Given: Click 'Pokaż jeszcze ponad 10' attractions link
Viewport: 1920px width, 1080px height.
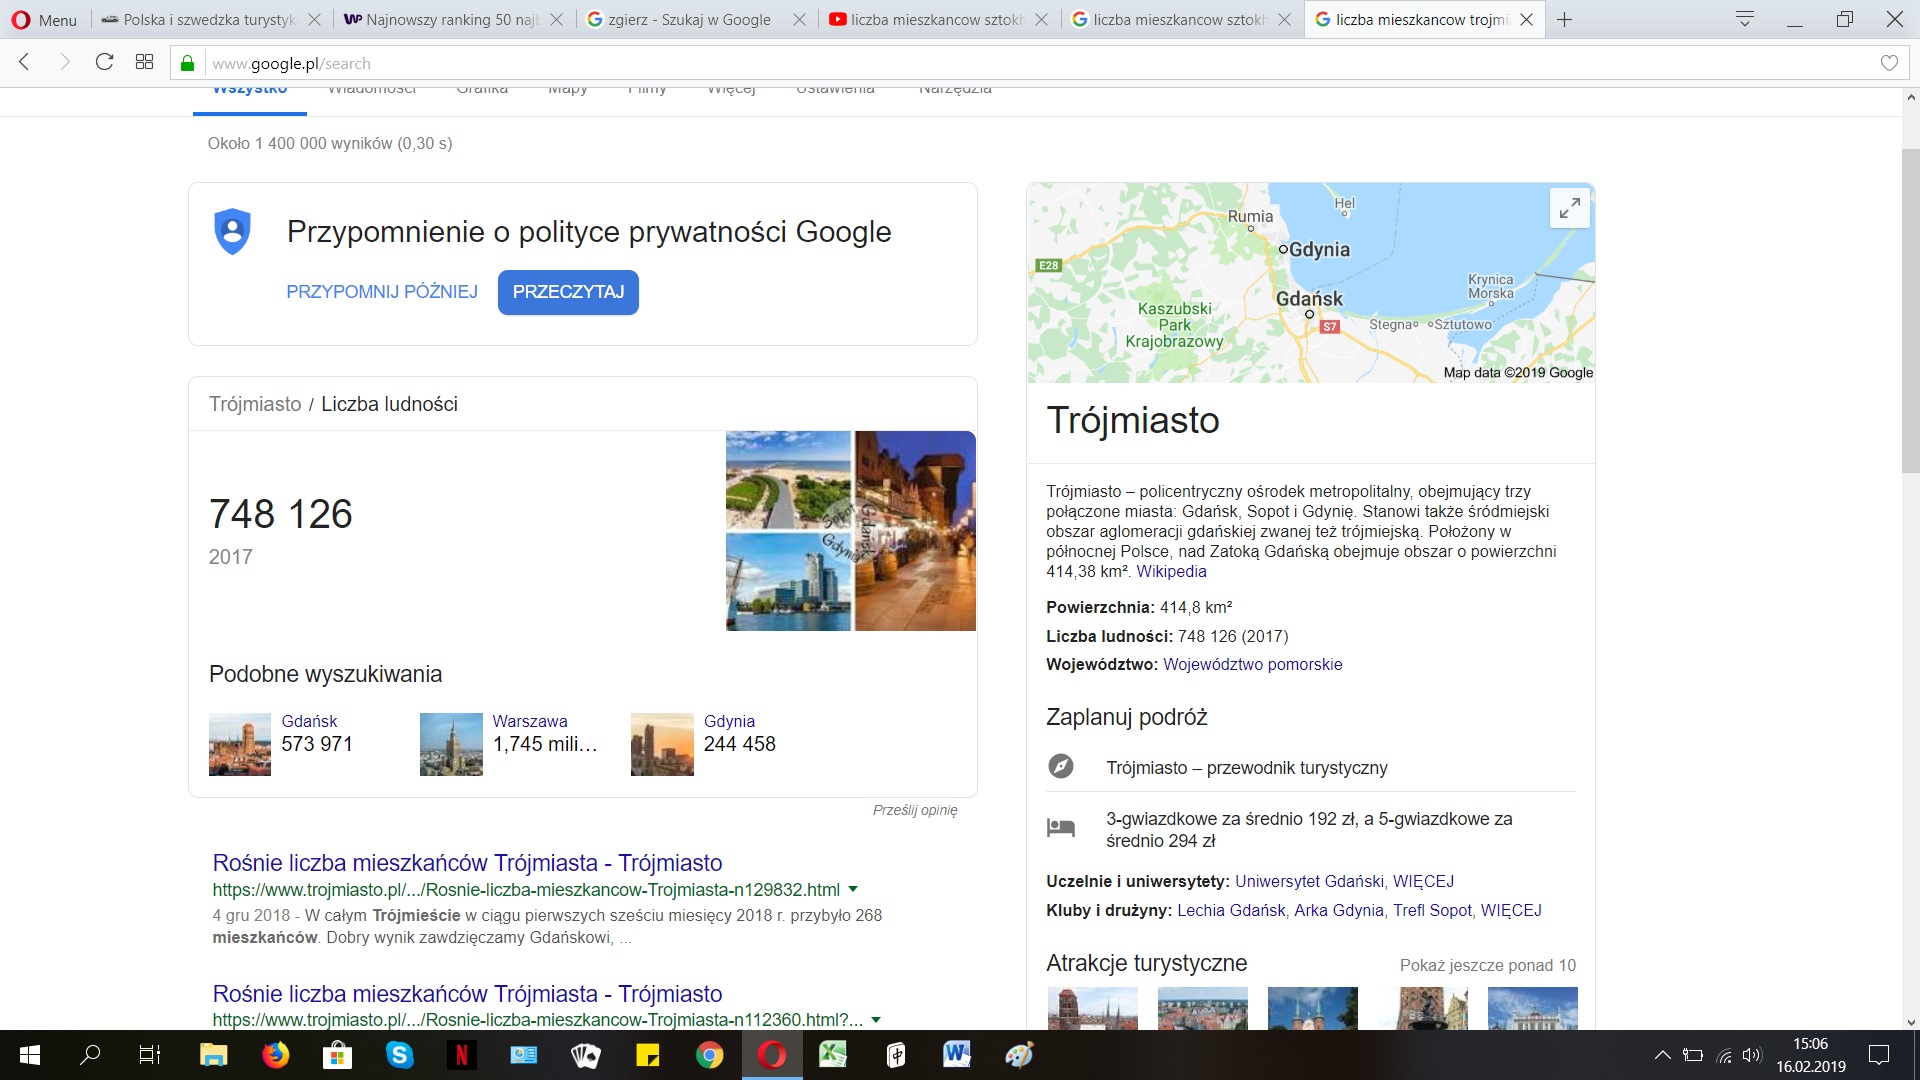Looking at the screenshot, I should (x=1487, y=965).
